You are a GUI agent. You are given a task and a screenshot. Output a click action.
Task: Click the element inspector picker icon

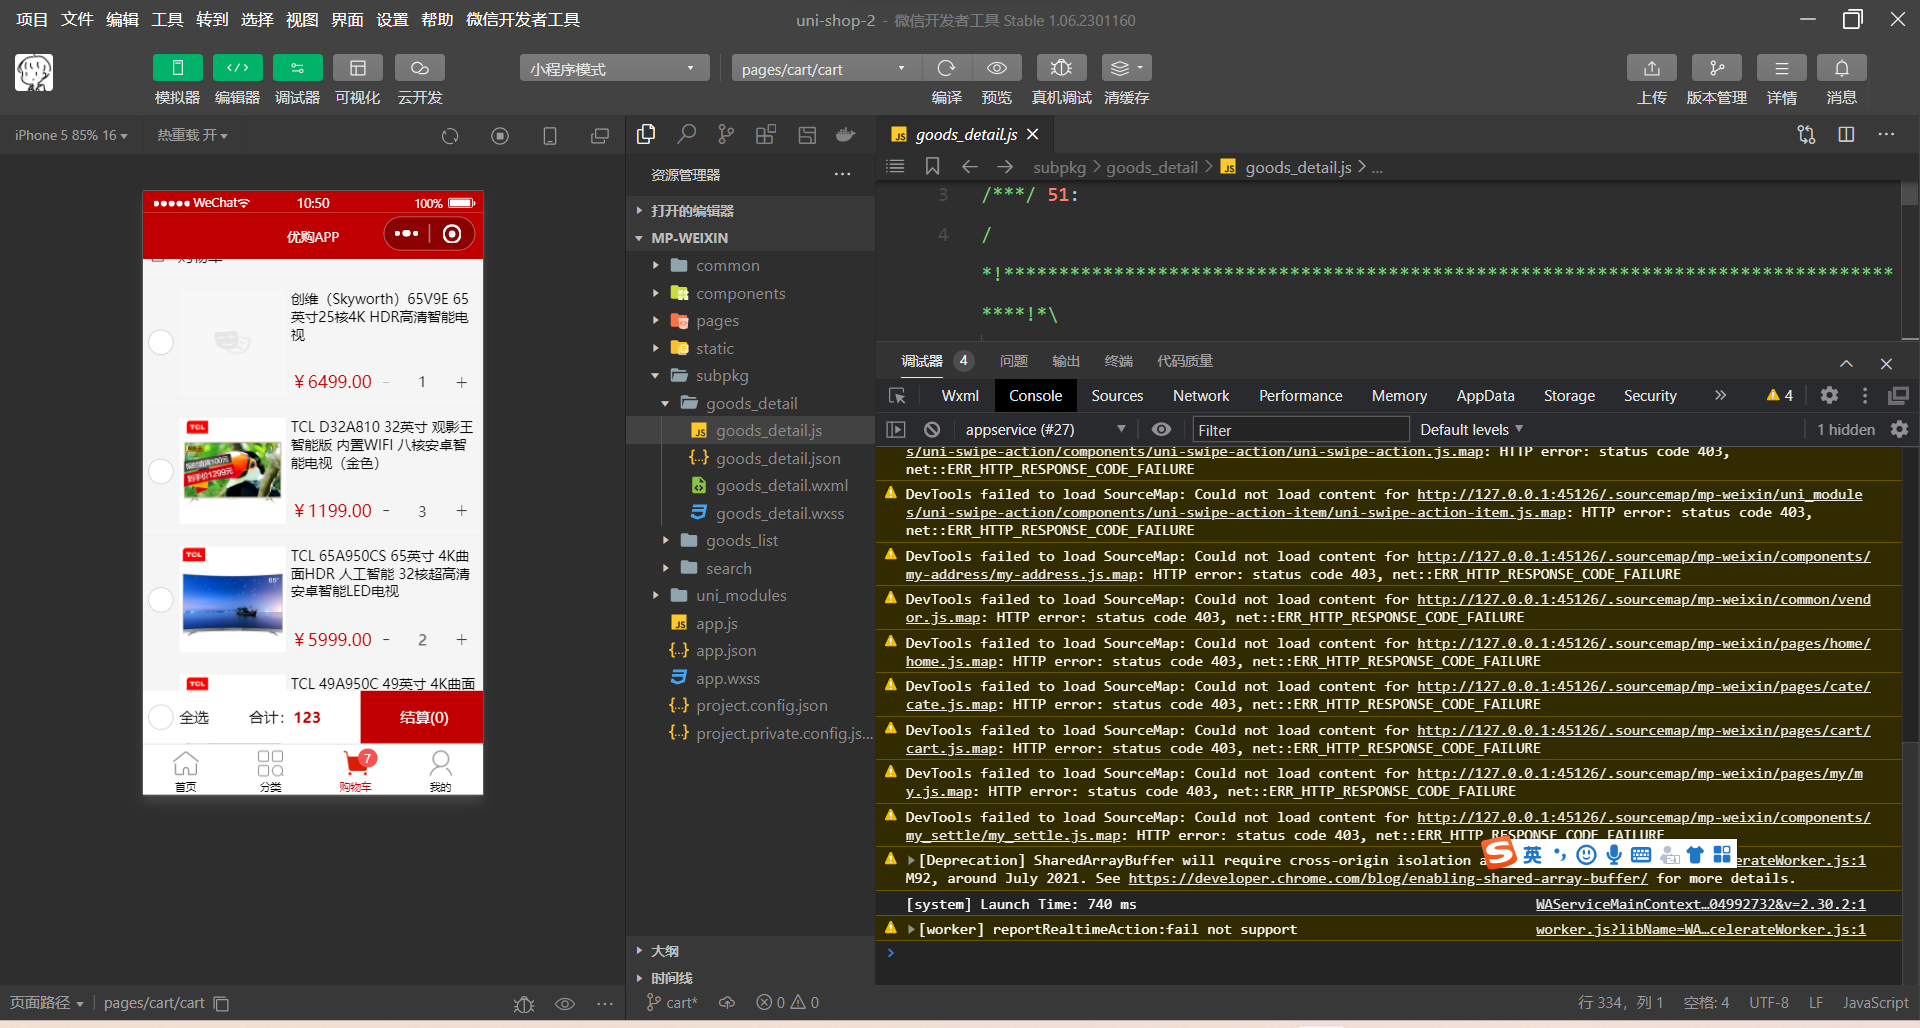pos(897,396)
